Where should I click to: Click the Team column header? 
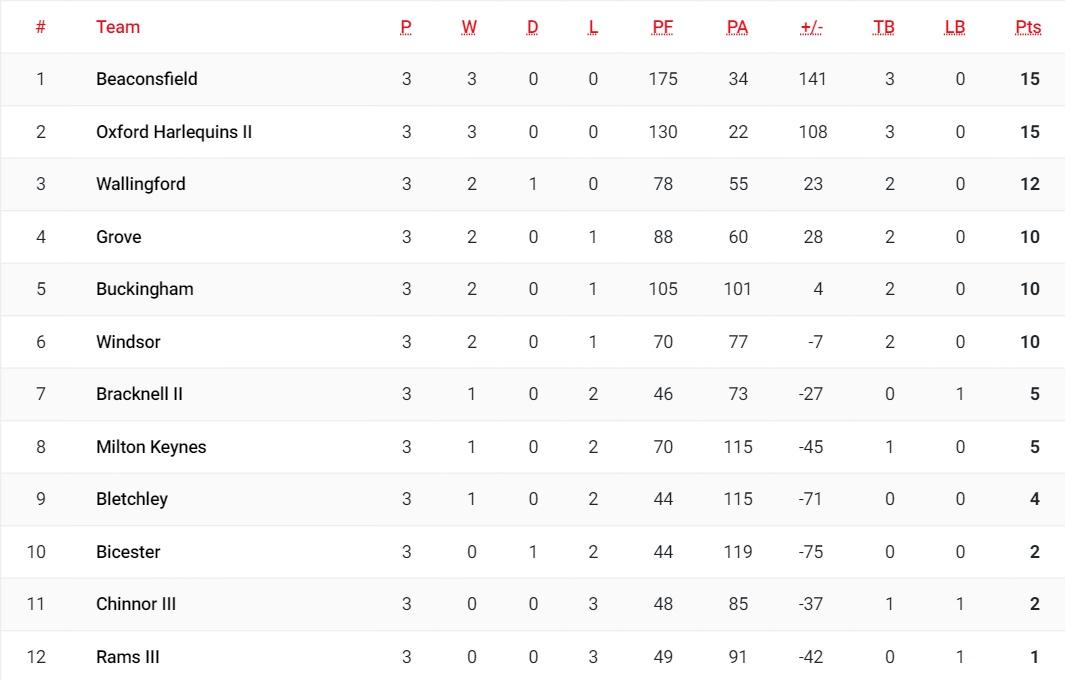pyautogui.click(x=118, y=27)
